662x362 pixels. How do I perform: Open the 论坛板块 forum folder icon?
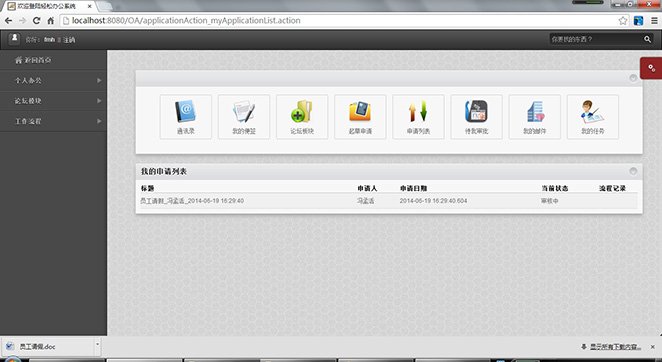(x=302, y=117)
